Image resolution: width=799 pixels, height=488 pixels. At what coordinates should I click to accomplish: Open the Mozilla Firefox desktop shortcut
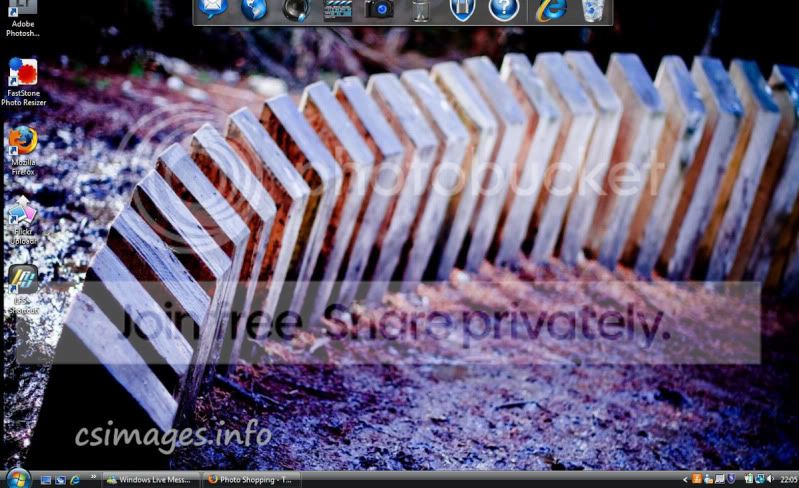23,150
